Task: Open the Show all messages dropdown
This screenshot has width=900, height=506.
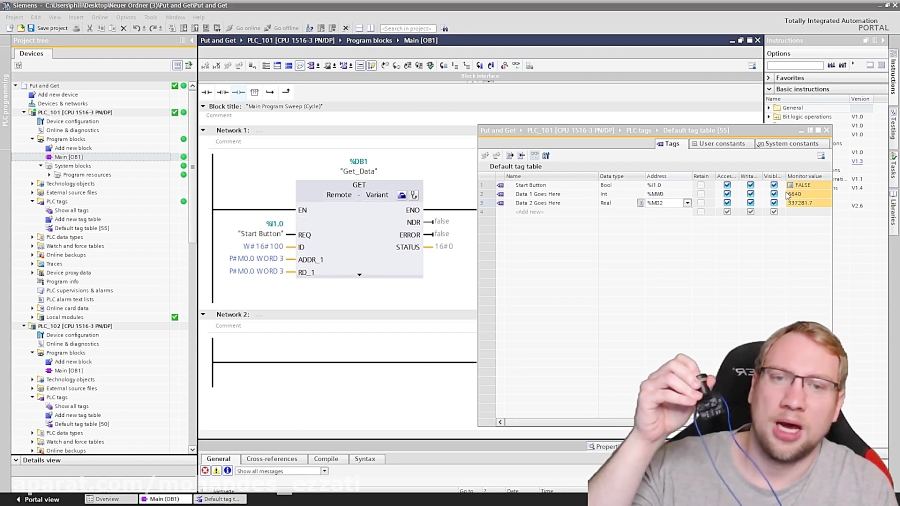Action: coord(326,470)
